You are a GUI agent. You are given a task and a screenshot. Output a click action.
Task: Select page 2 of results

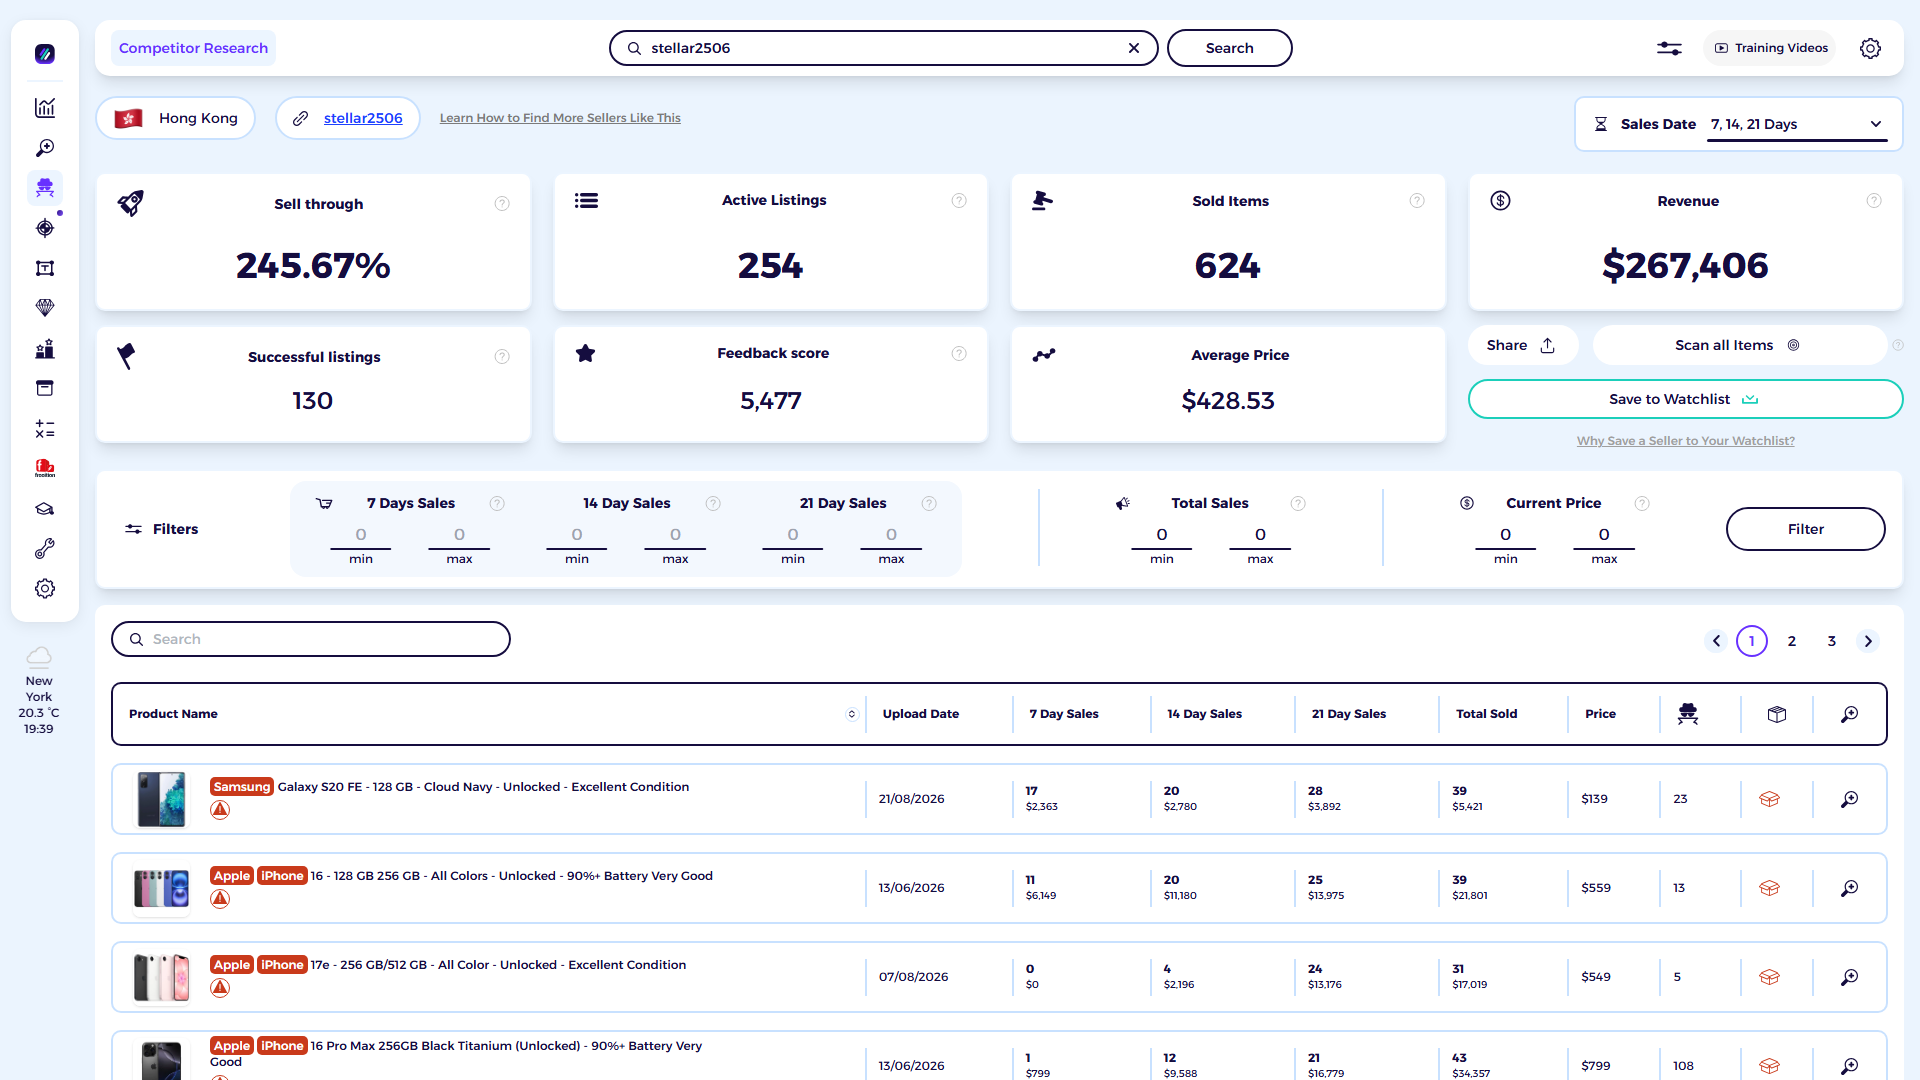[x=1792, y=641]
